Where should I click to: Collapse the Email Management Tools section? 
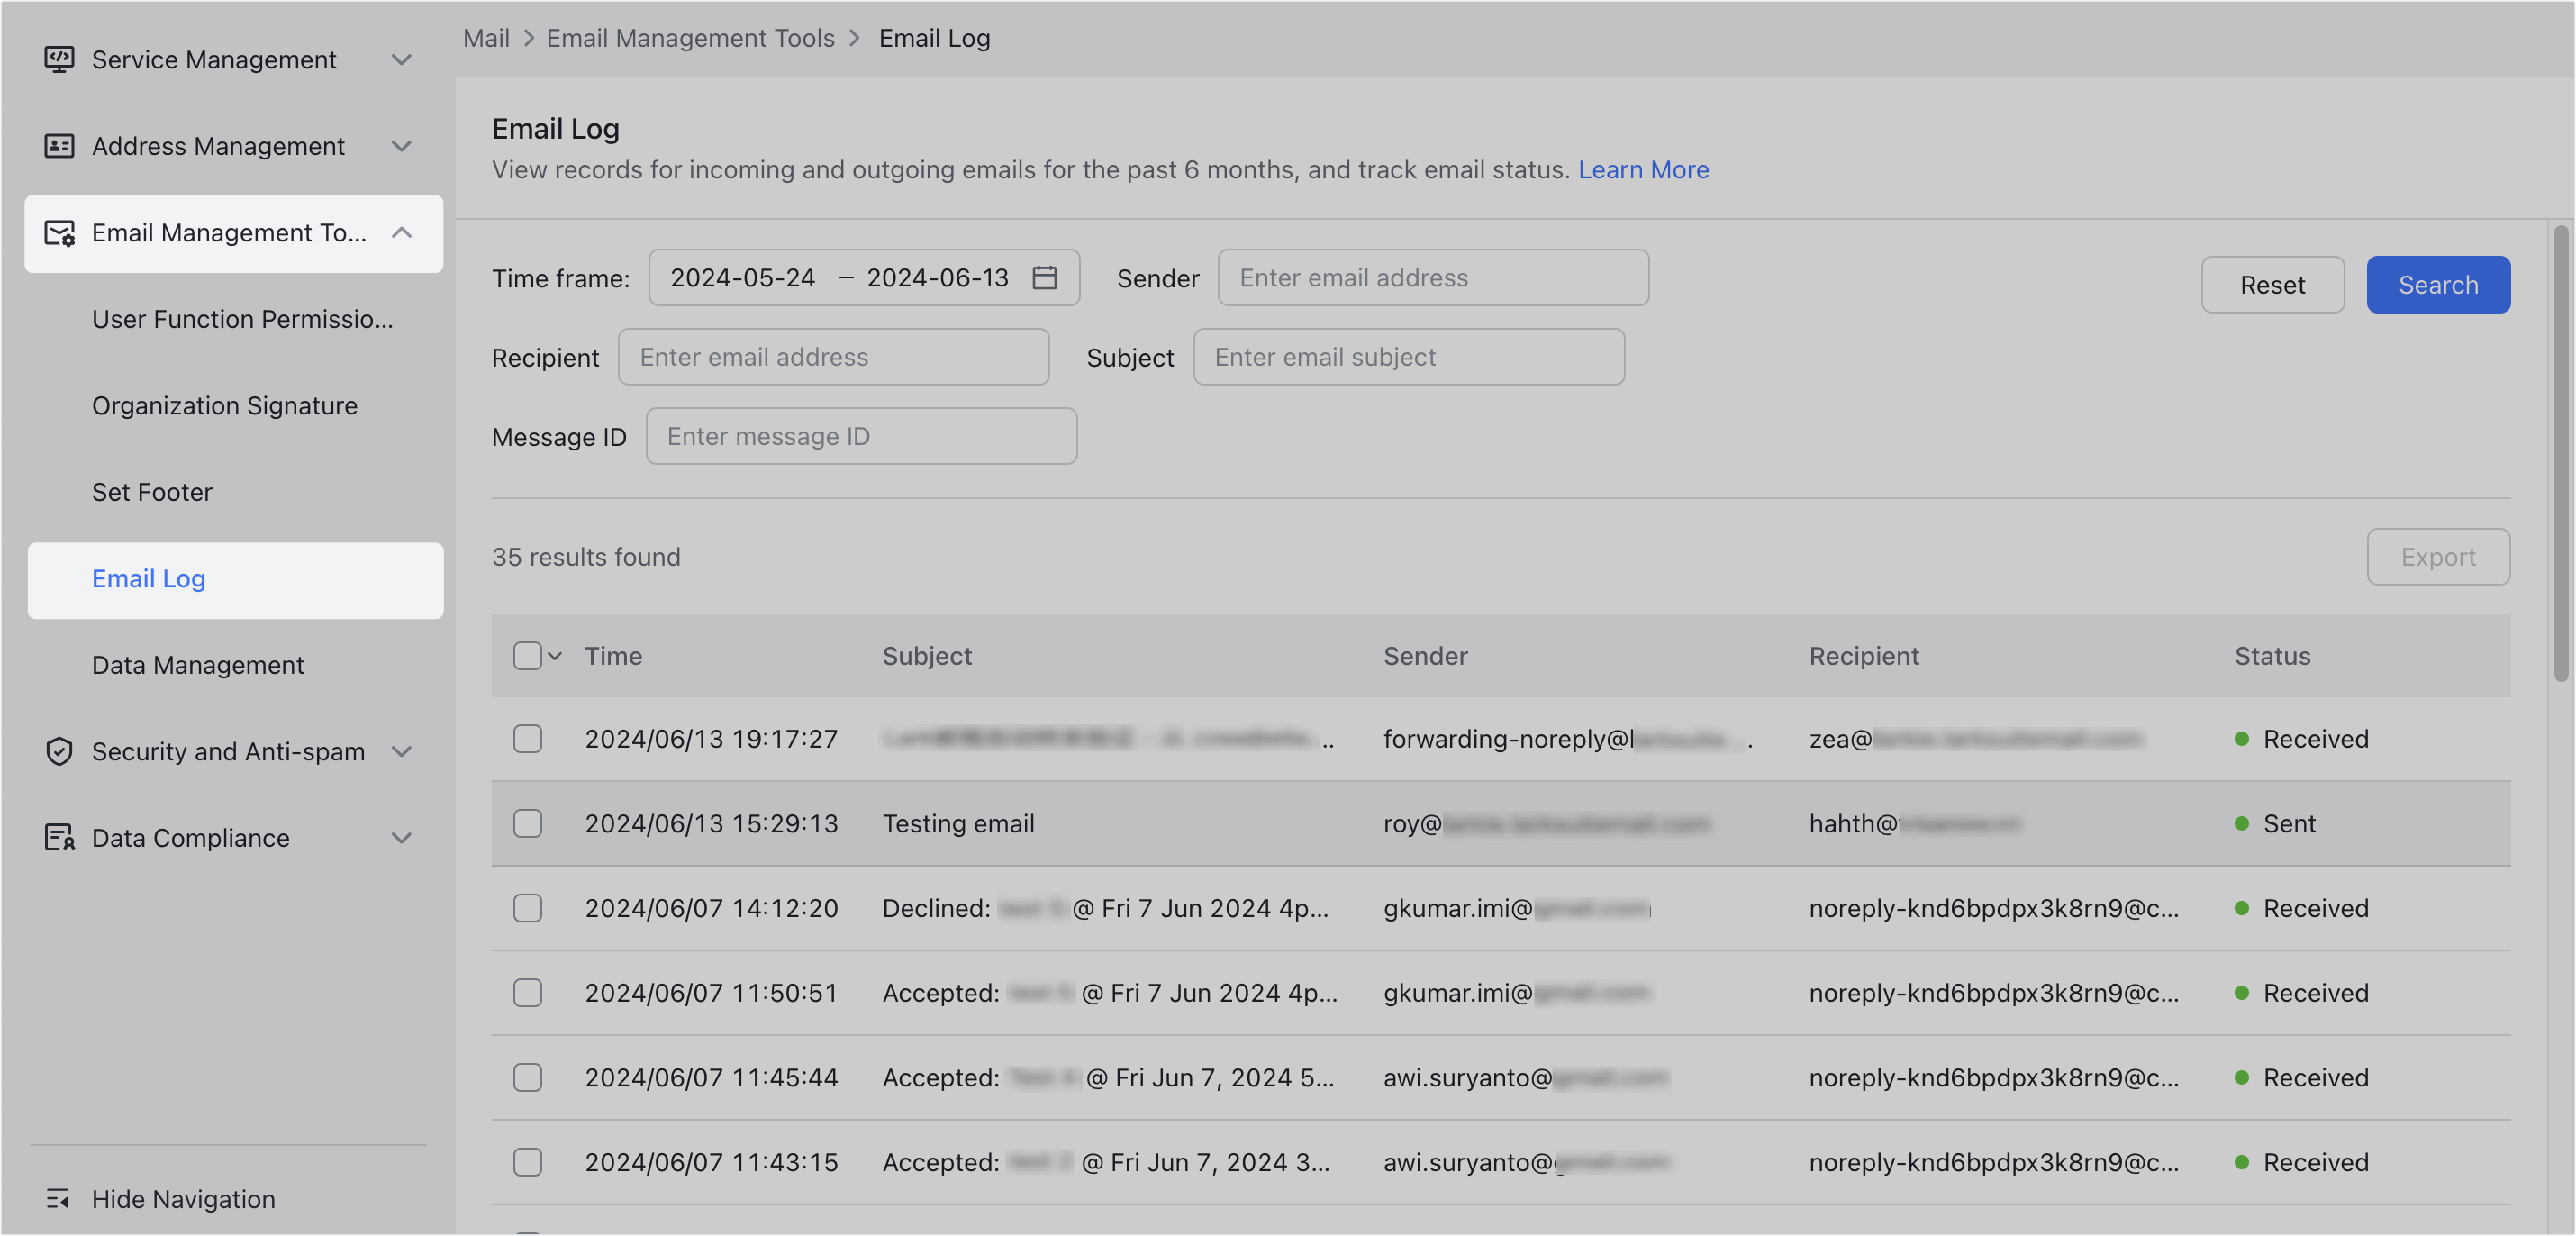coord(403,233)
